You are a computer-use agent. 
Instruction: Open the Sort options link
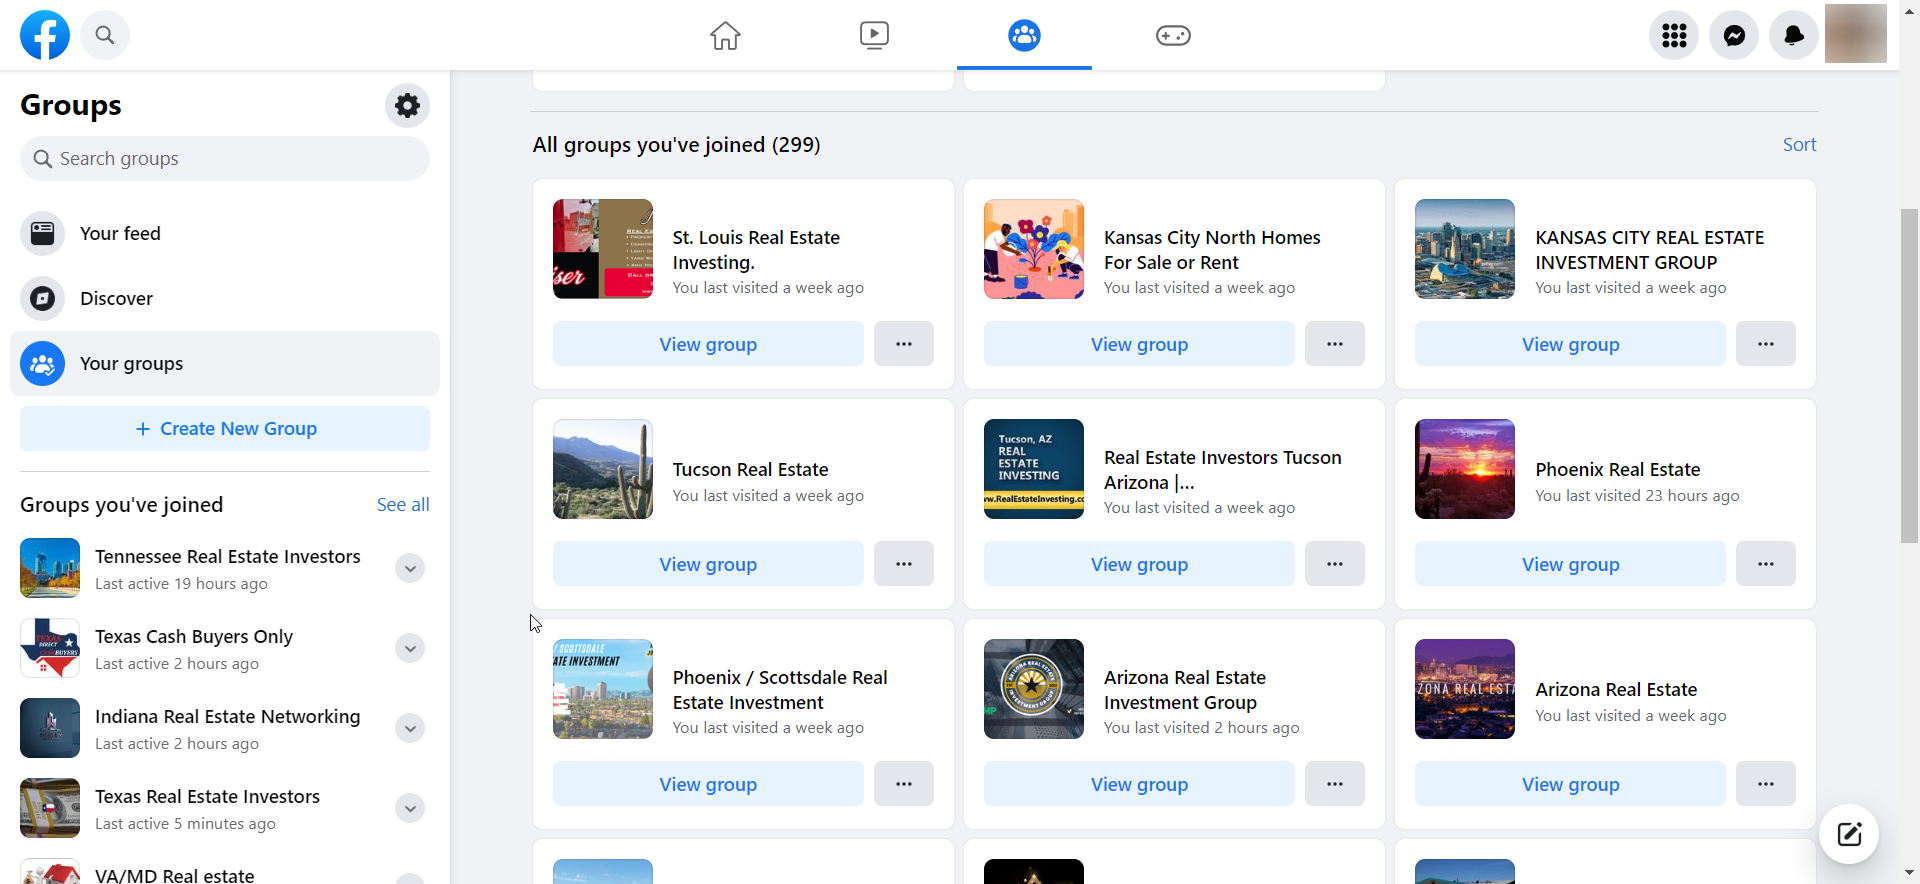pos(1799,145)
